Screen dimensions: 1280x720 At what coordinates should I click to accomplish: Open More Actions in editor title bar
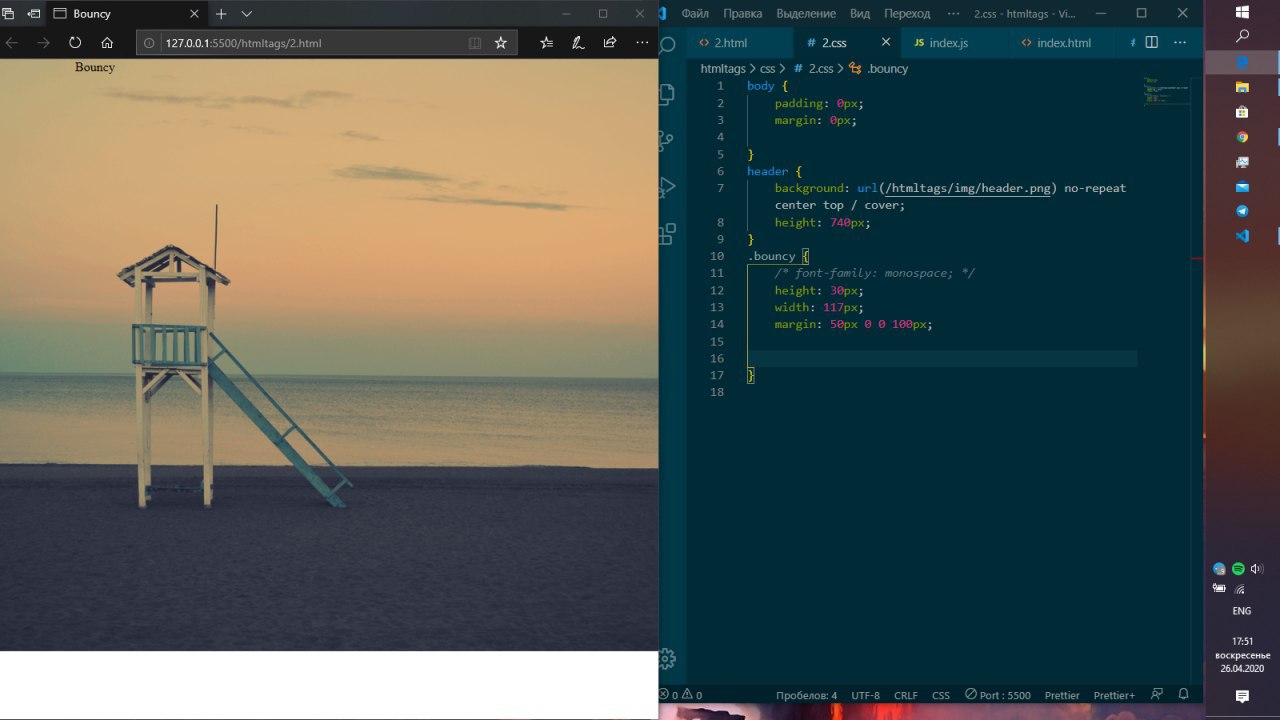(x=1181, y=43)
